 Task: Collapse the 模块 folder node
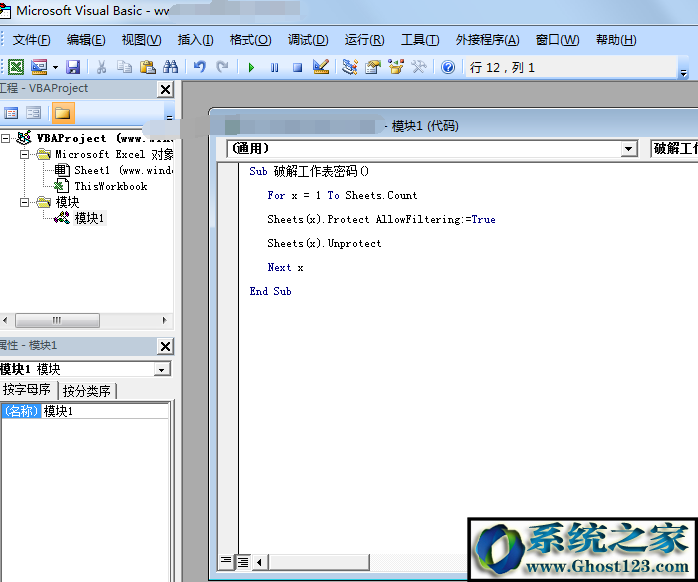[24, 203]
